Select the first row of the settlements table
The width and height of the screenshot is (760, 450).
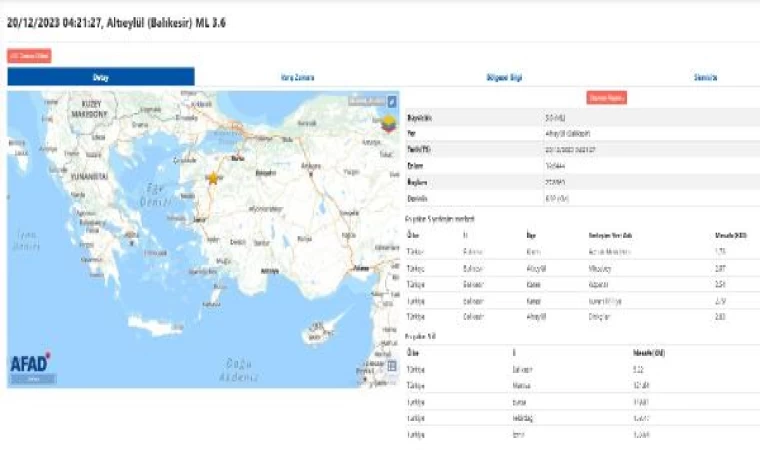pyautogui.click(x=580, y=252)
